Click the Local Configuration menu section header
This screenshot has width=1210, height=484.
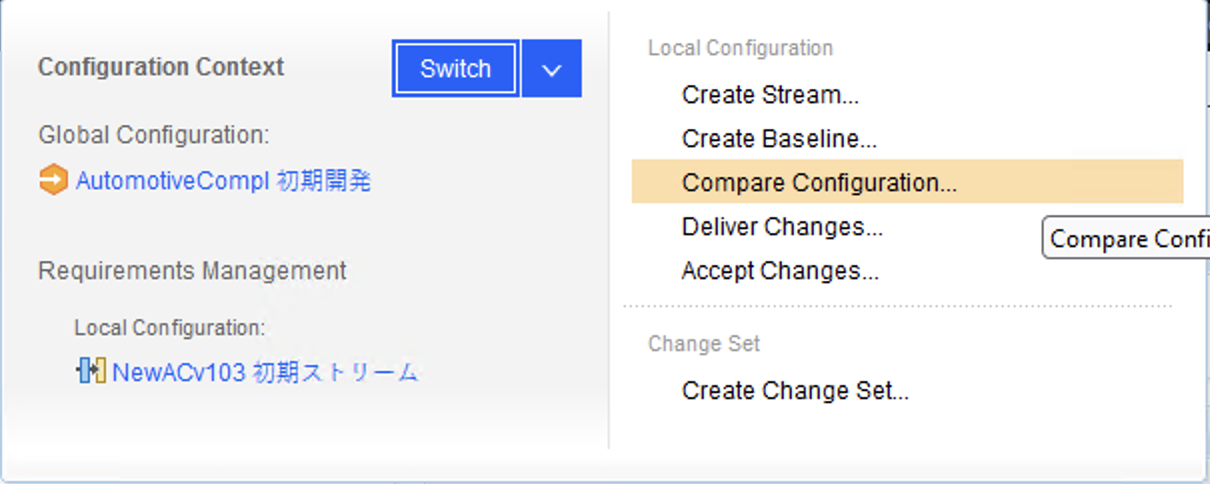[740, 48]
